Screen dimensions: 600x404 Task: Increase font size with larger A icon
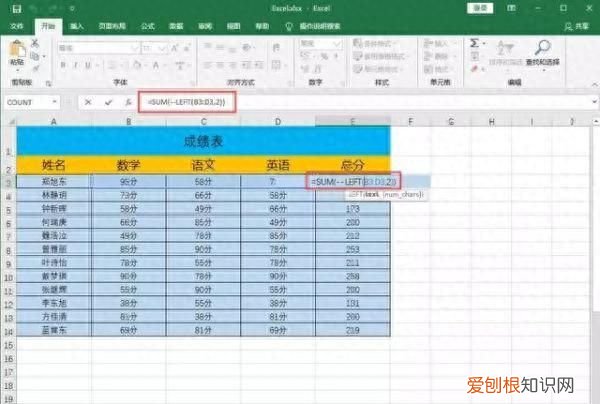174,48
